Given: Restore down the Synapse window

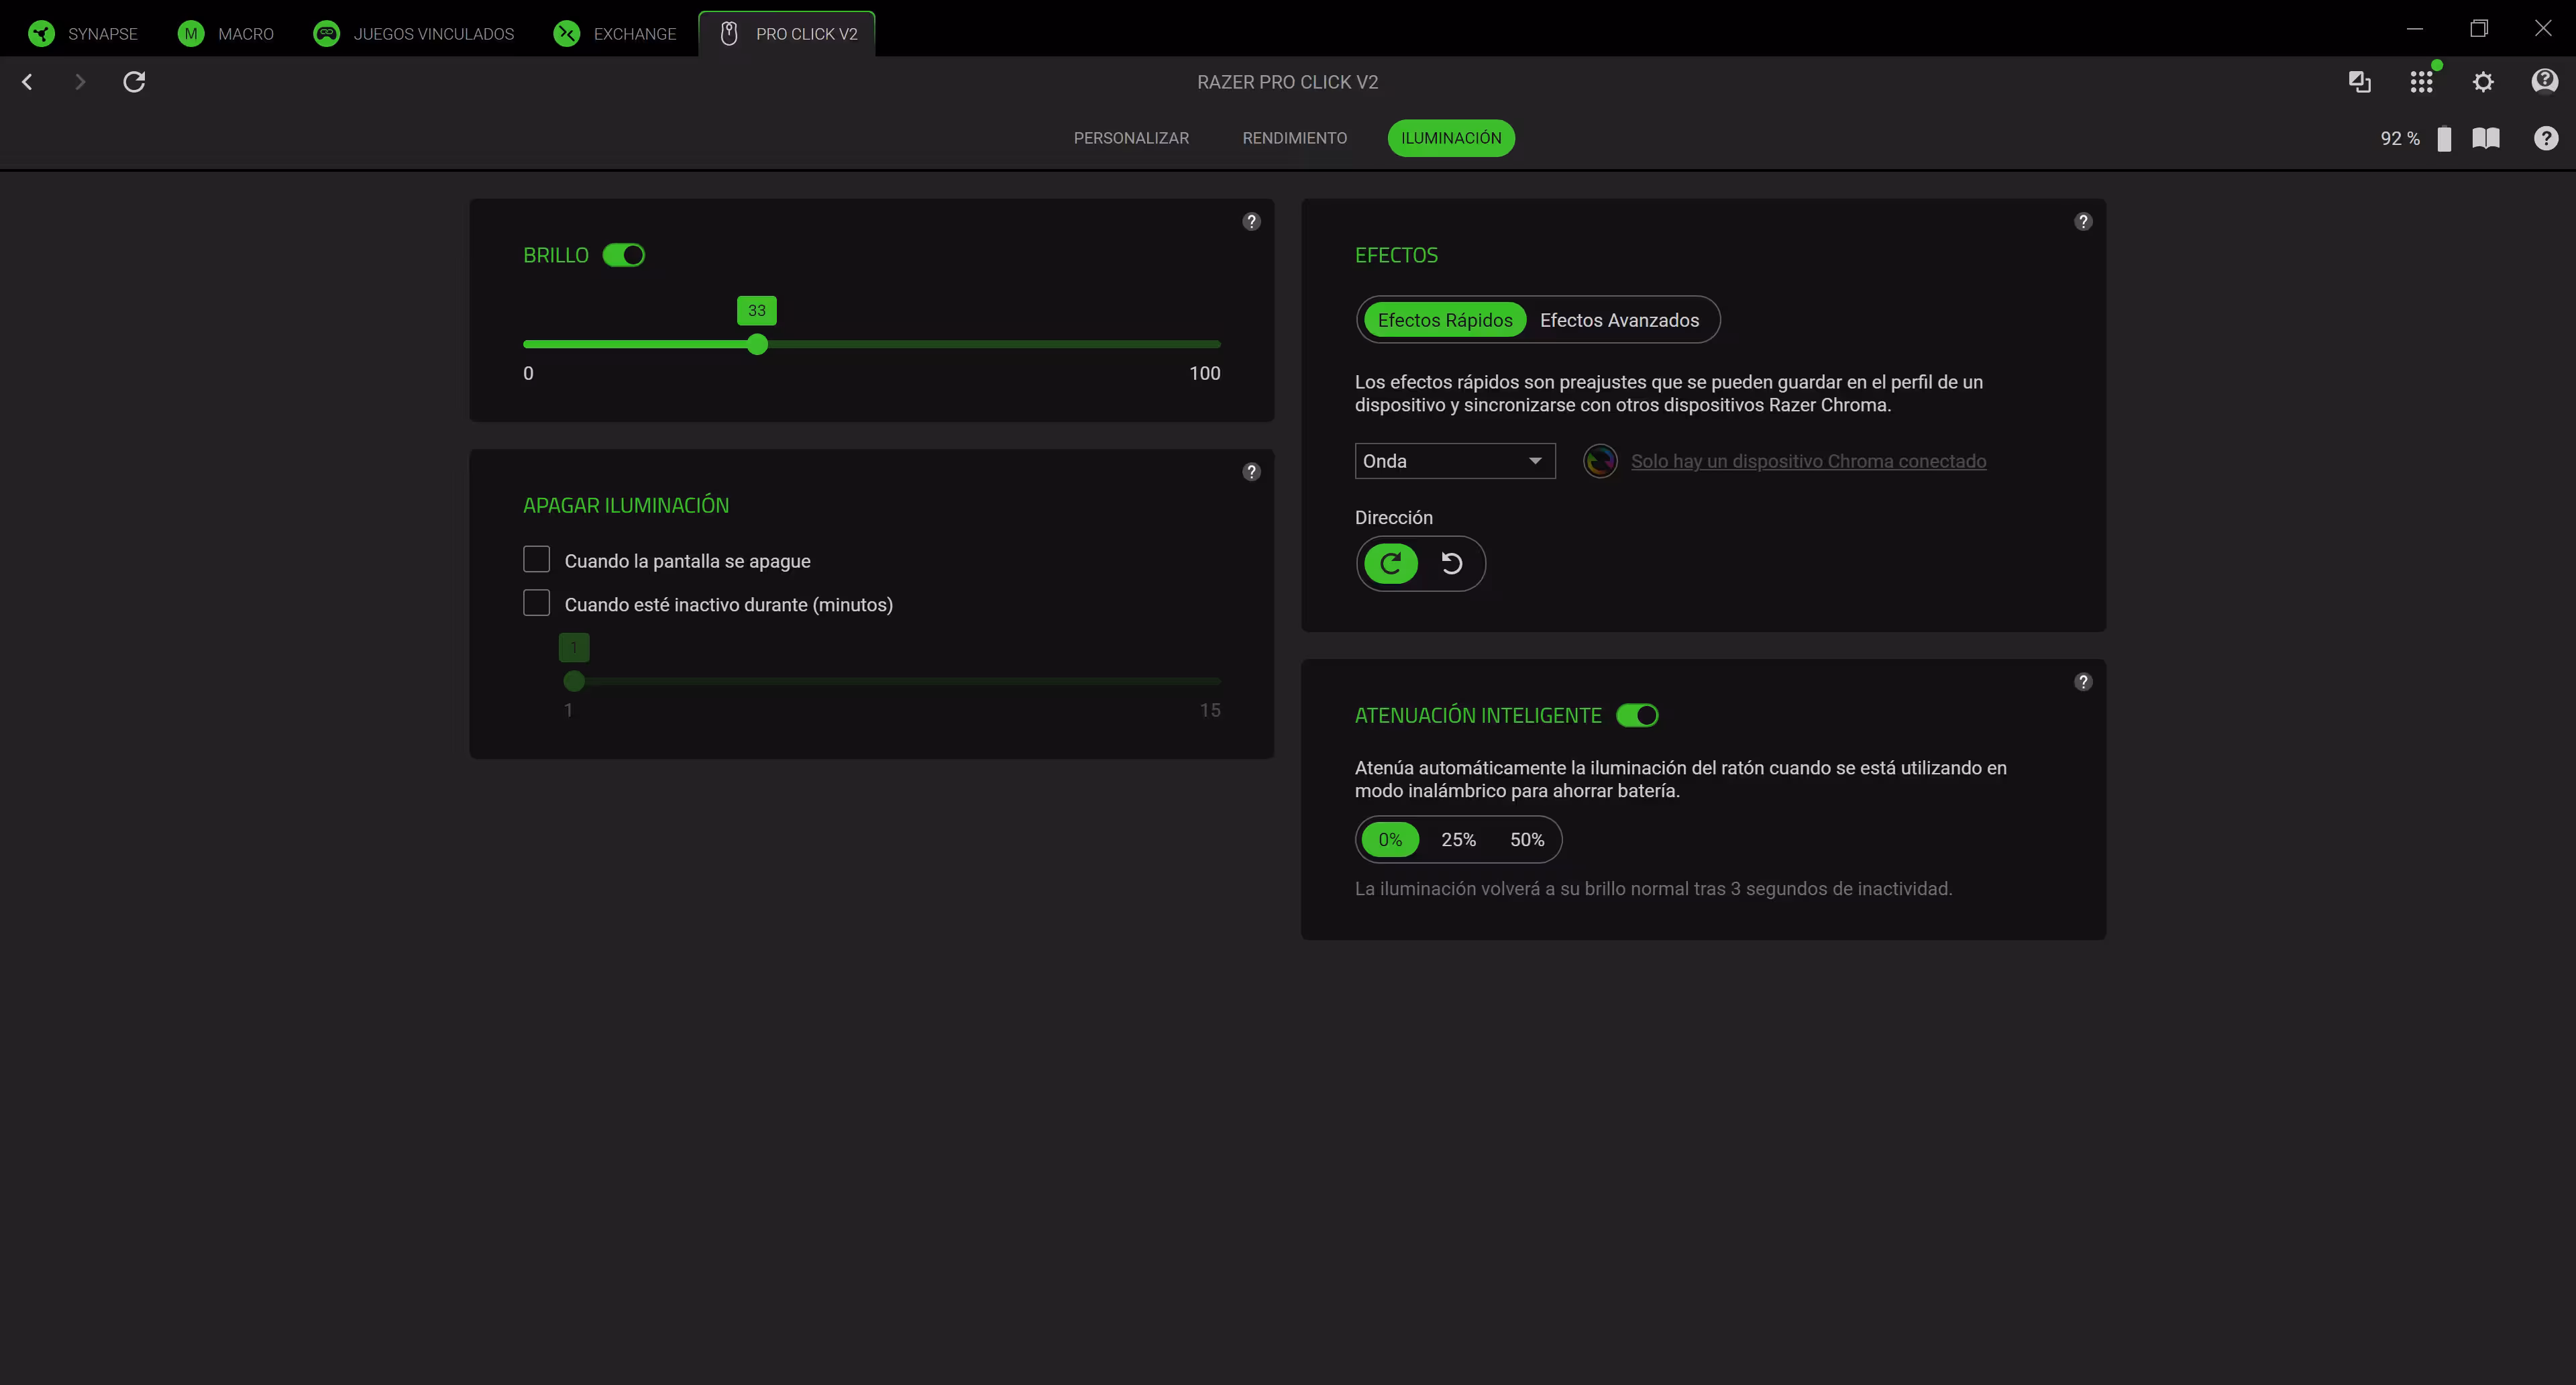Looking at the screenshot, I should click(2478, 28).
